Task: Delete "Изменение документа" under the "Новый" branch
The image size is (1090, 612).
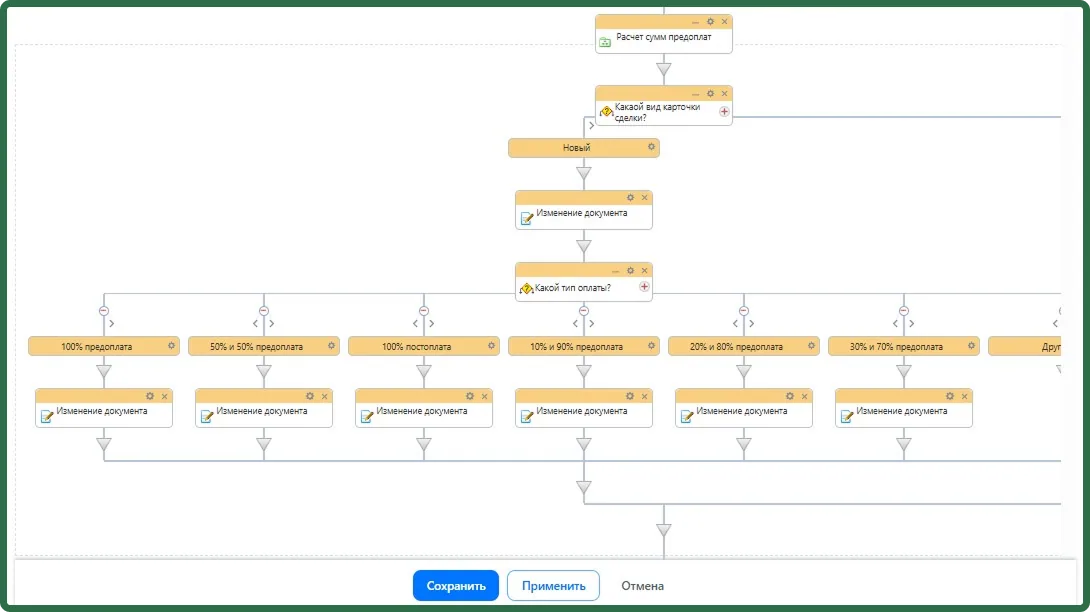Action: click(x=644, y=198)
